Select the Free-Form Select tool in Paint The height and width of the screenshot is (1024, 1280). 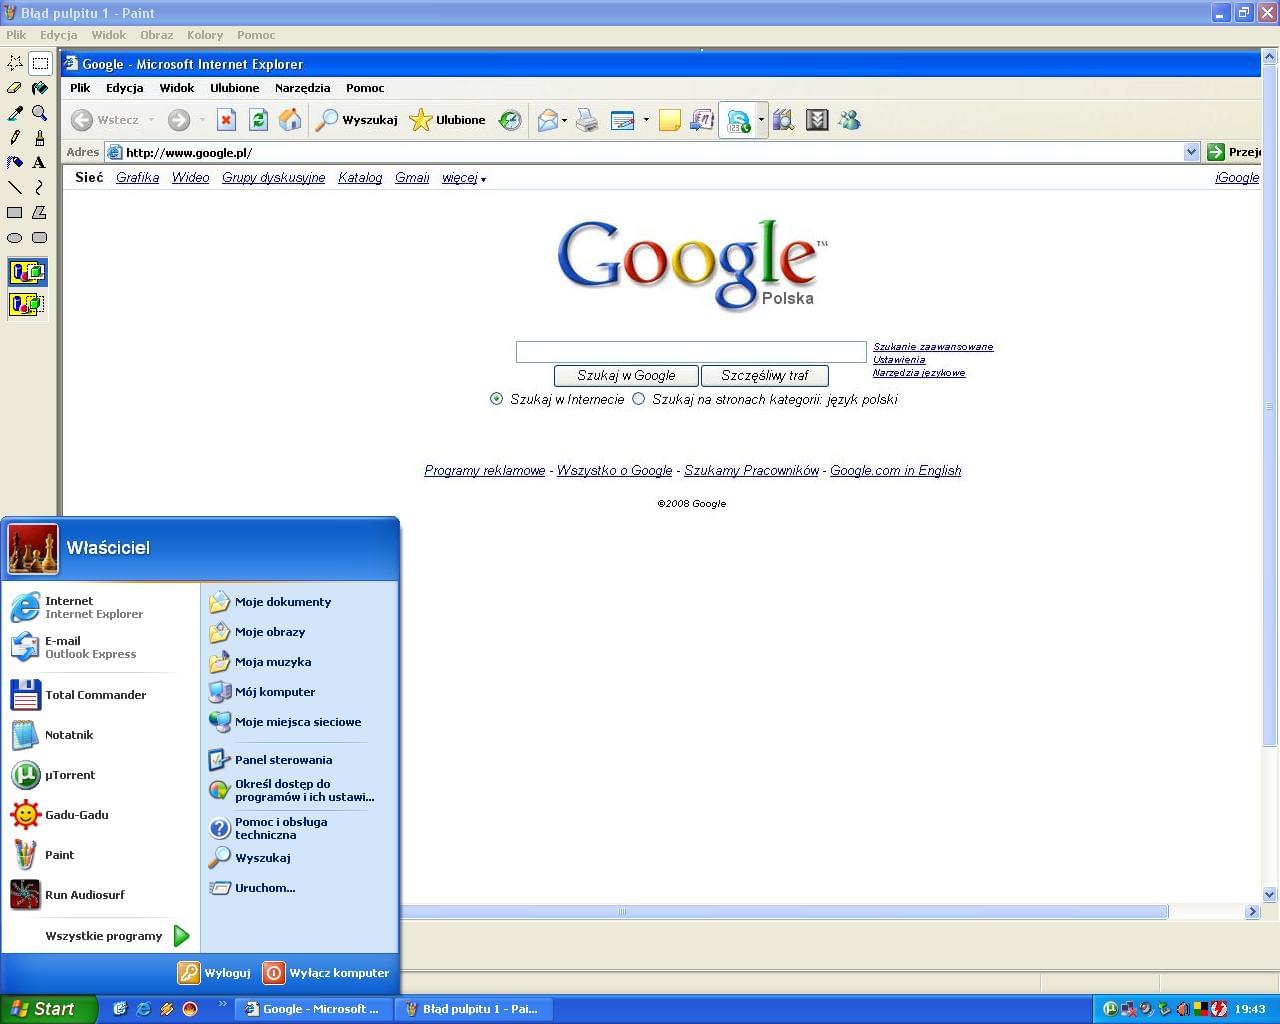pos(15,63)
